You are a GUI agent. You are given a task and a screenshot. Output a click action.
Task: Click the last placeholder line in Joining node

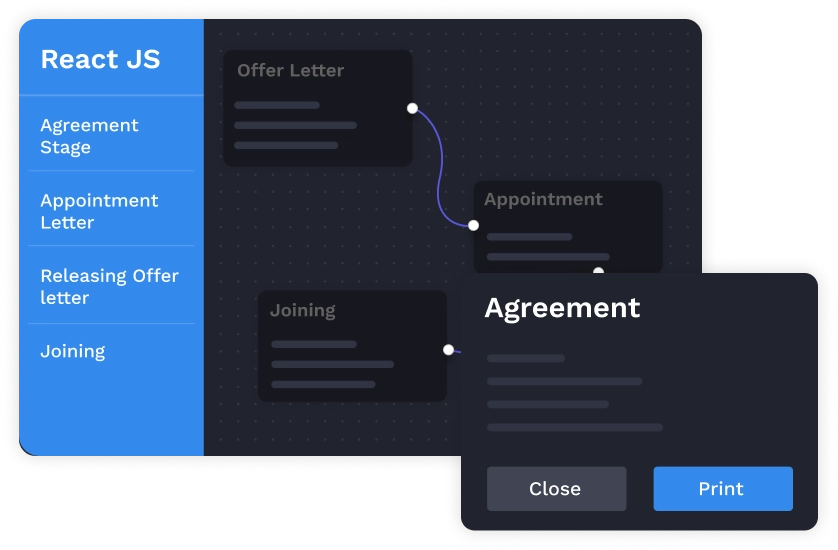[323, 384]
